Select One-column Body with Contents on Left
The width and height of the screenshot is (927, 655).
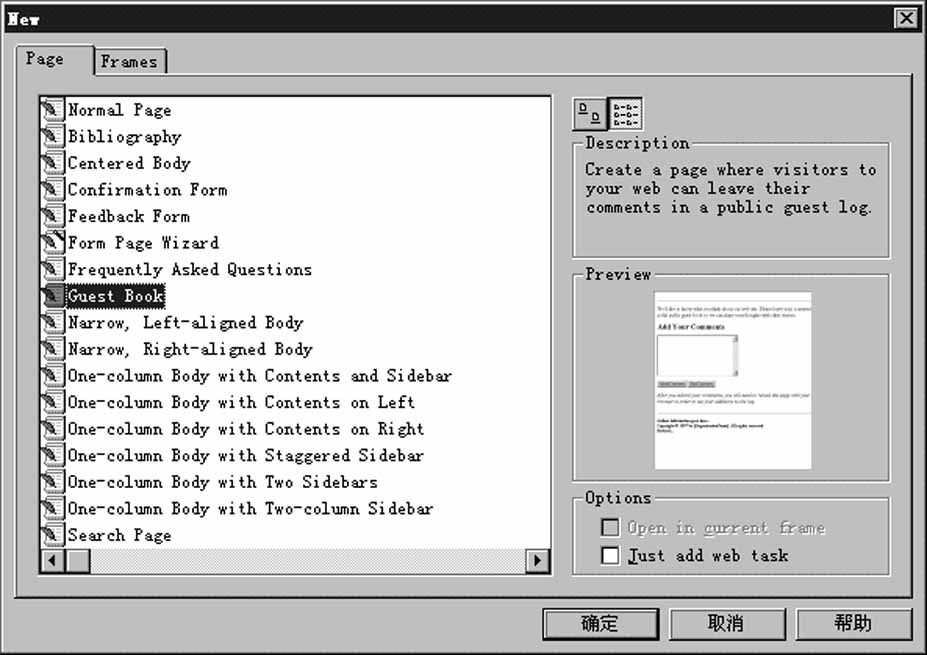tap(241, 403)
